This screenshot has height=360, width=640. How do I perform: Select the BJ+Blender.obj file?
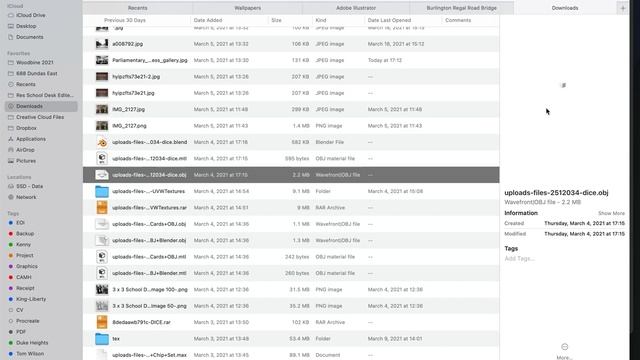291,240
